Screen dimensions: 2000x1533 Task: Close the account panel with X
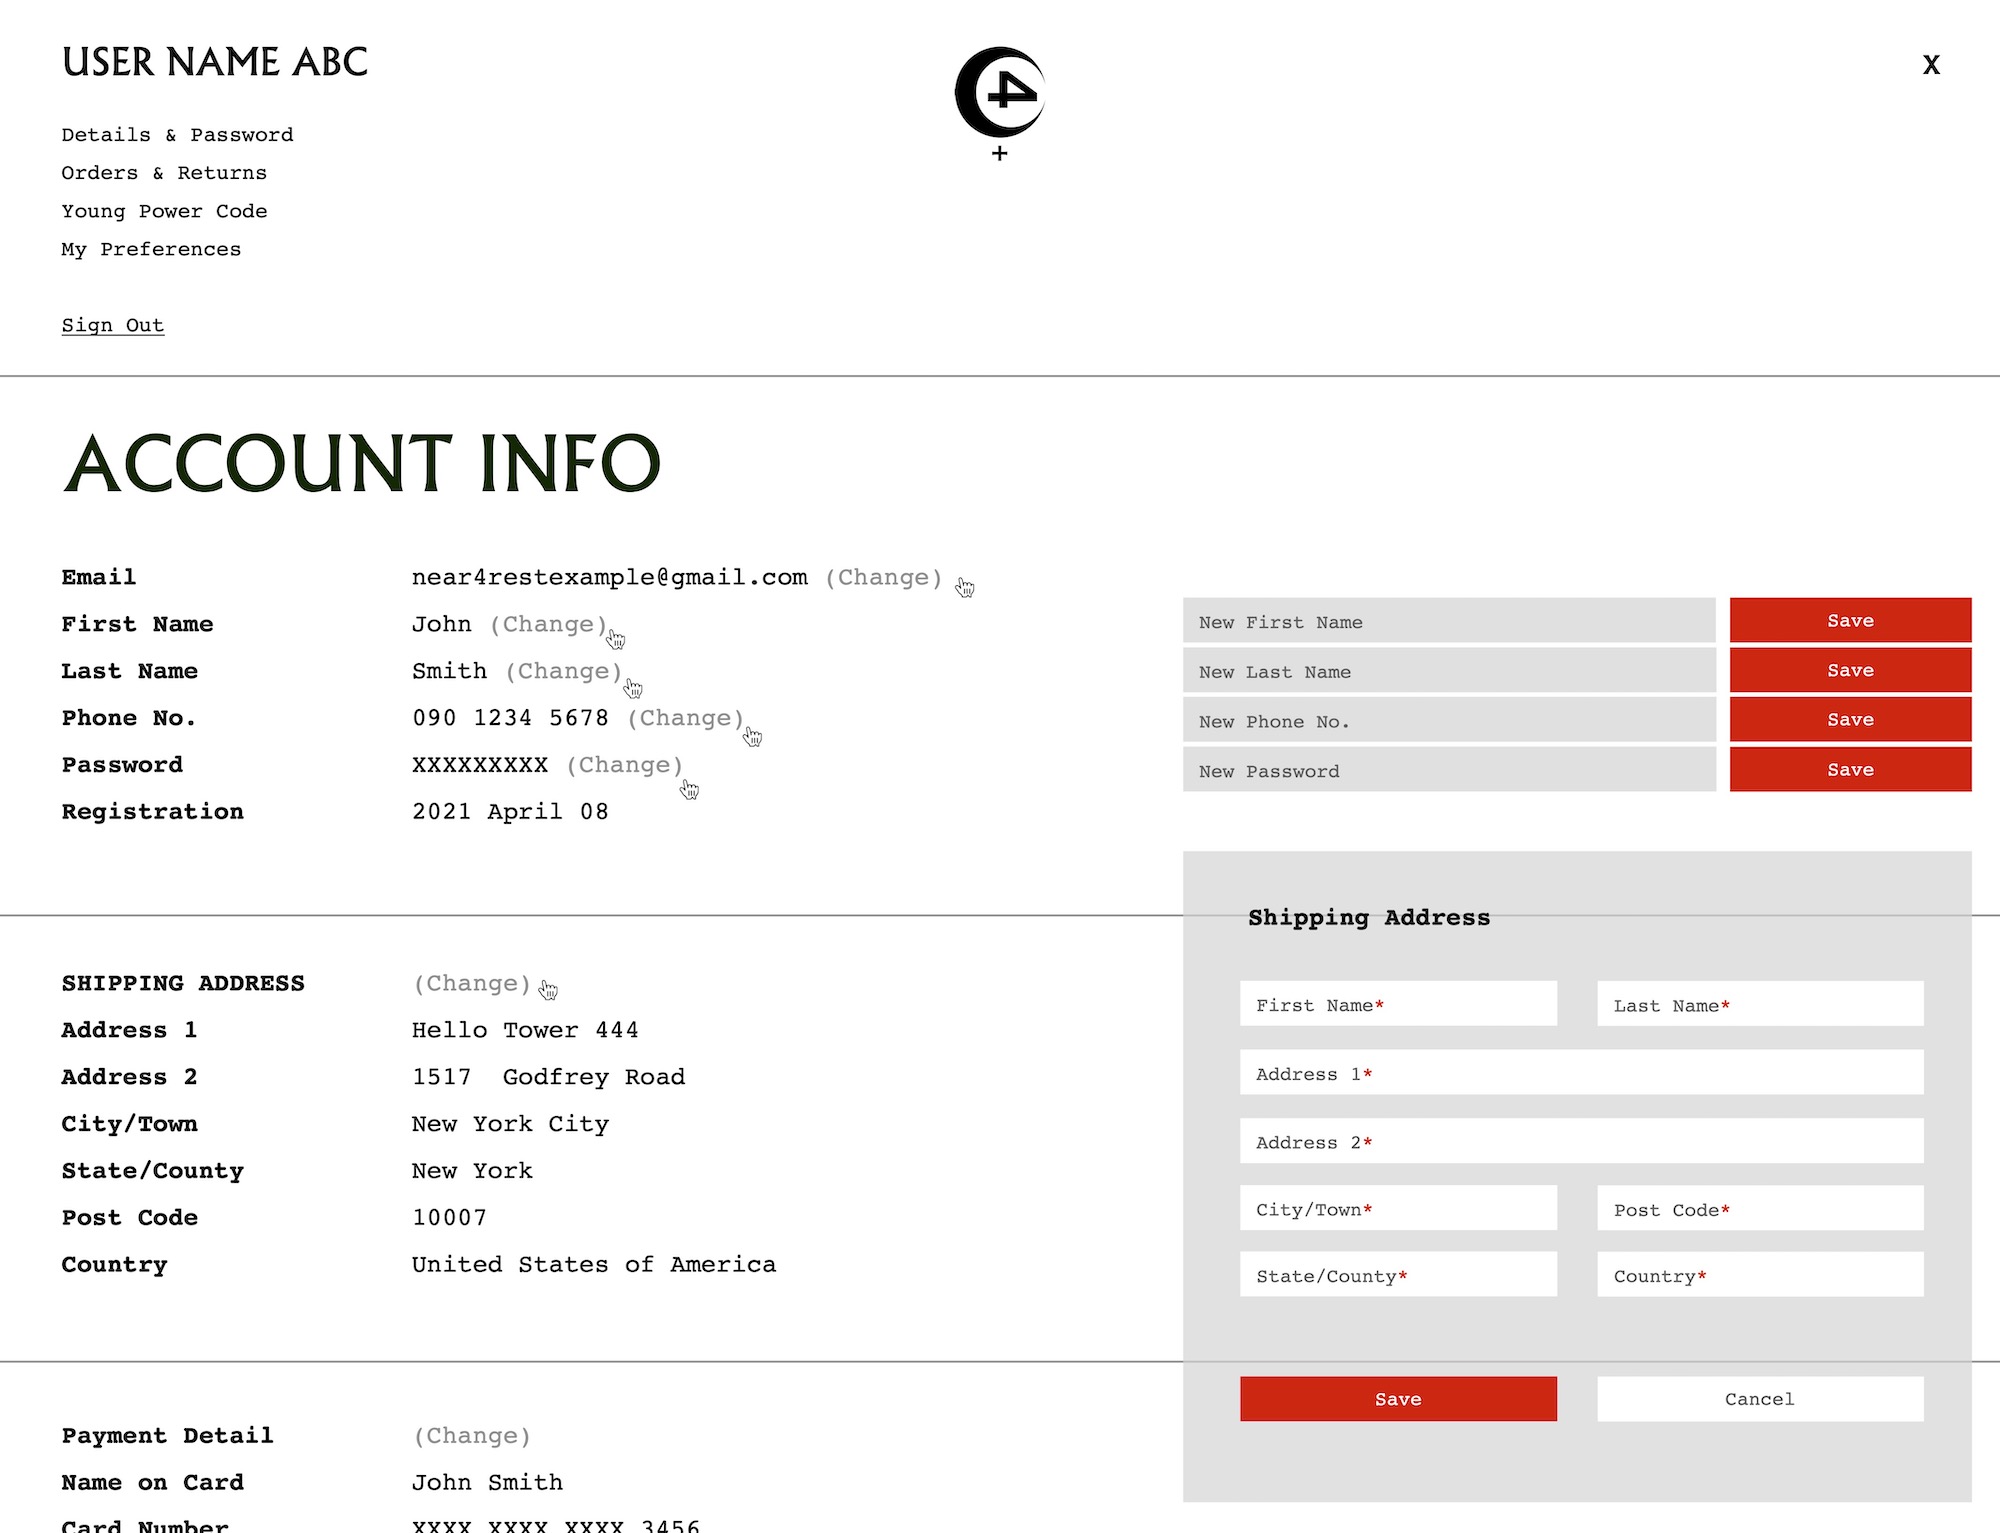1931,65
